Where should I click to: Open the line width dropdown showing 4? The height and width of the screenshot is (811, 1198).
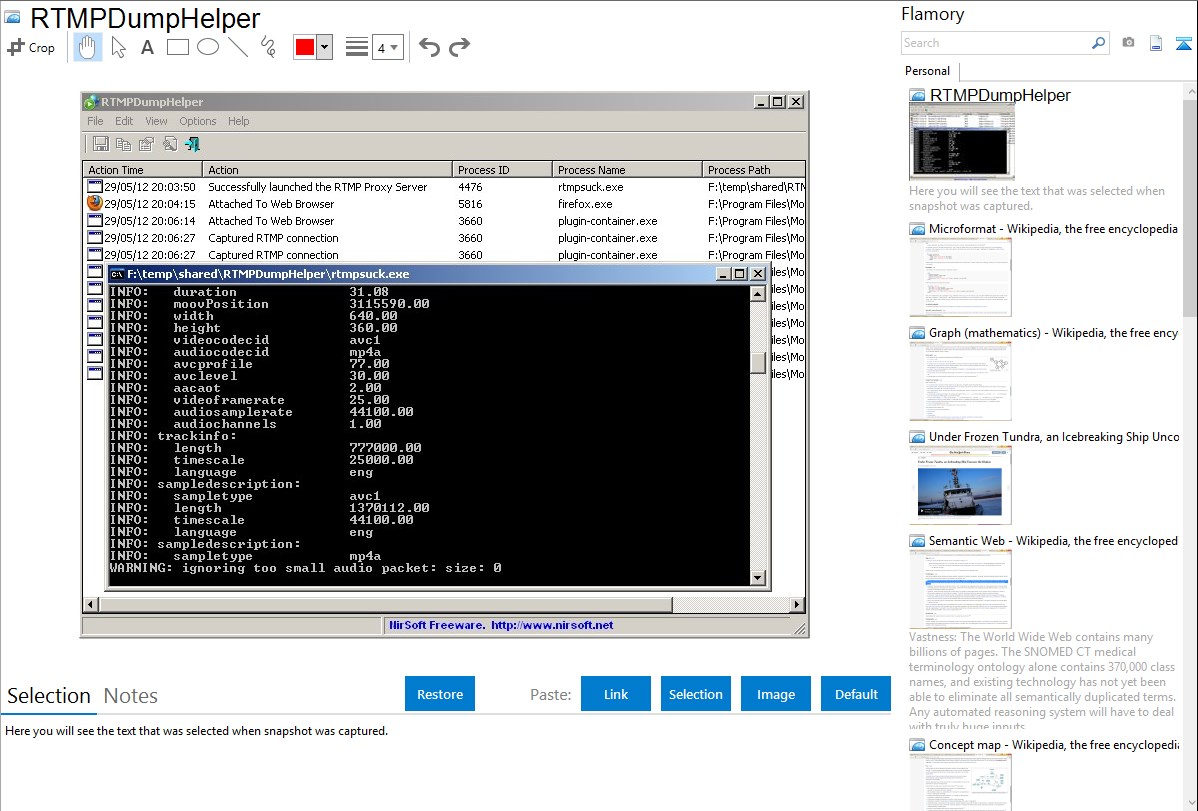(388, 47)
